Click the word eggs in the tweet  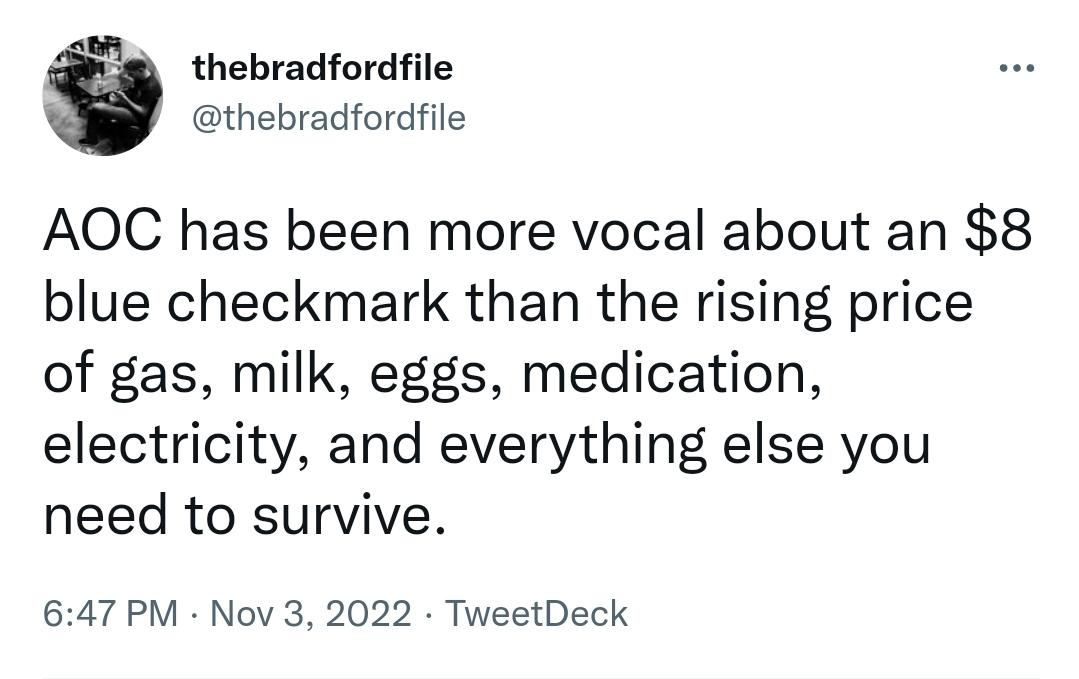[428, 378]
